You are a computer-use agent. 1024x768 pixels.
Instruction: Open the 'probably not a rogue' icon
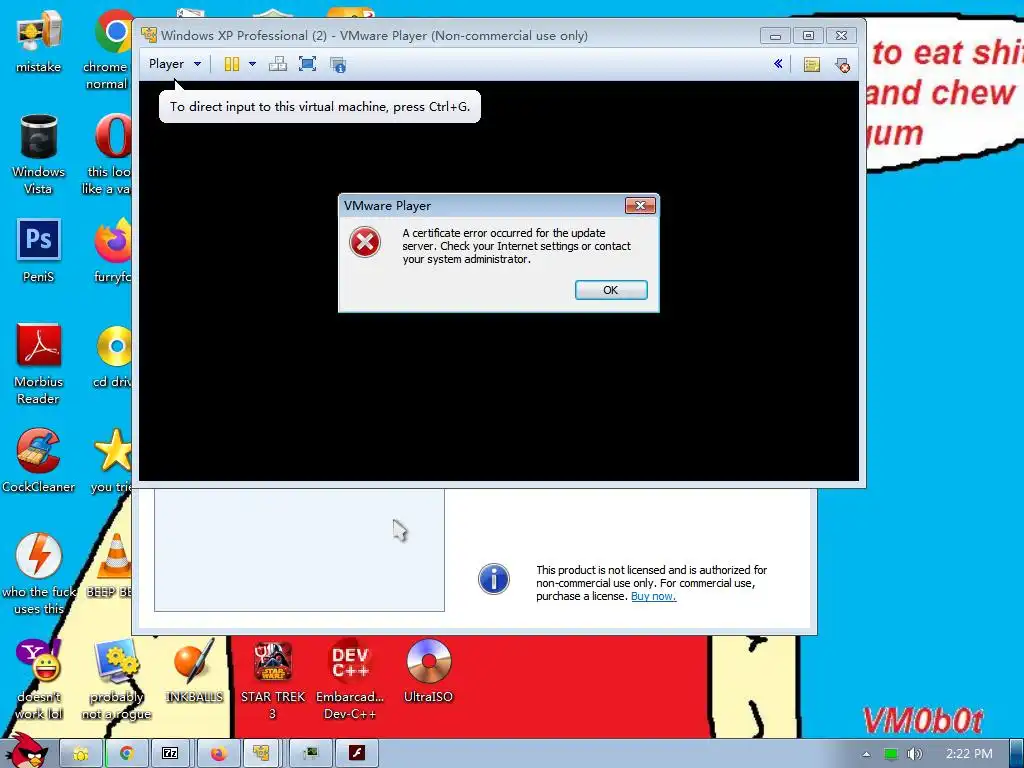(x=116, y=680)
